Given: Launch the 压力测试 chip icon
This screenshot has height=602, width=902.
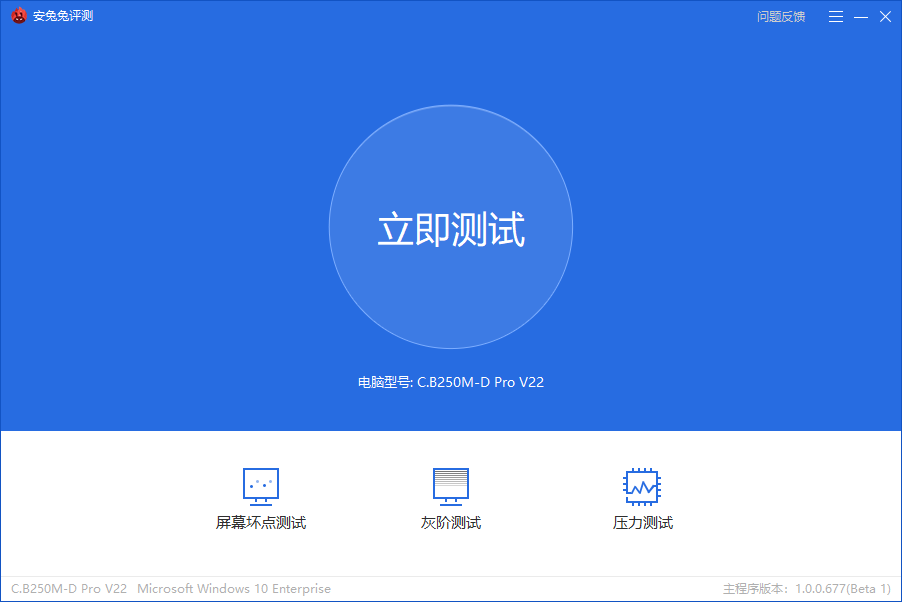Looking at the screenshot, I should pos(642,486).
